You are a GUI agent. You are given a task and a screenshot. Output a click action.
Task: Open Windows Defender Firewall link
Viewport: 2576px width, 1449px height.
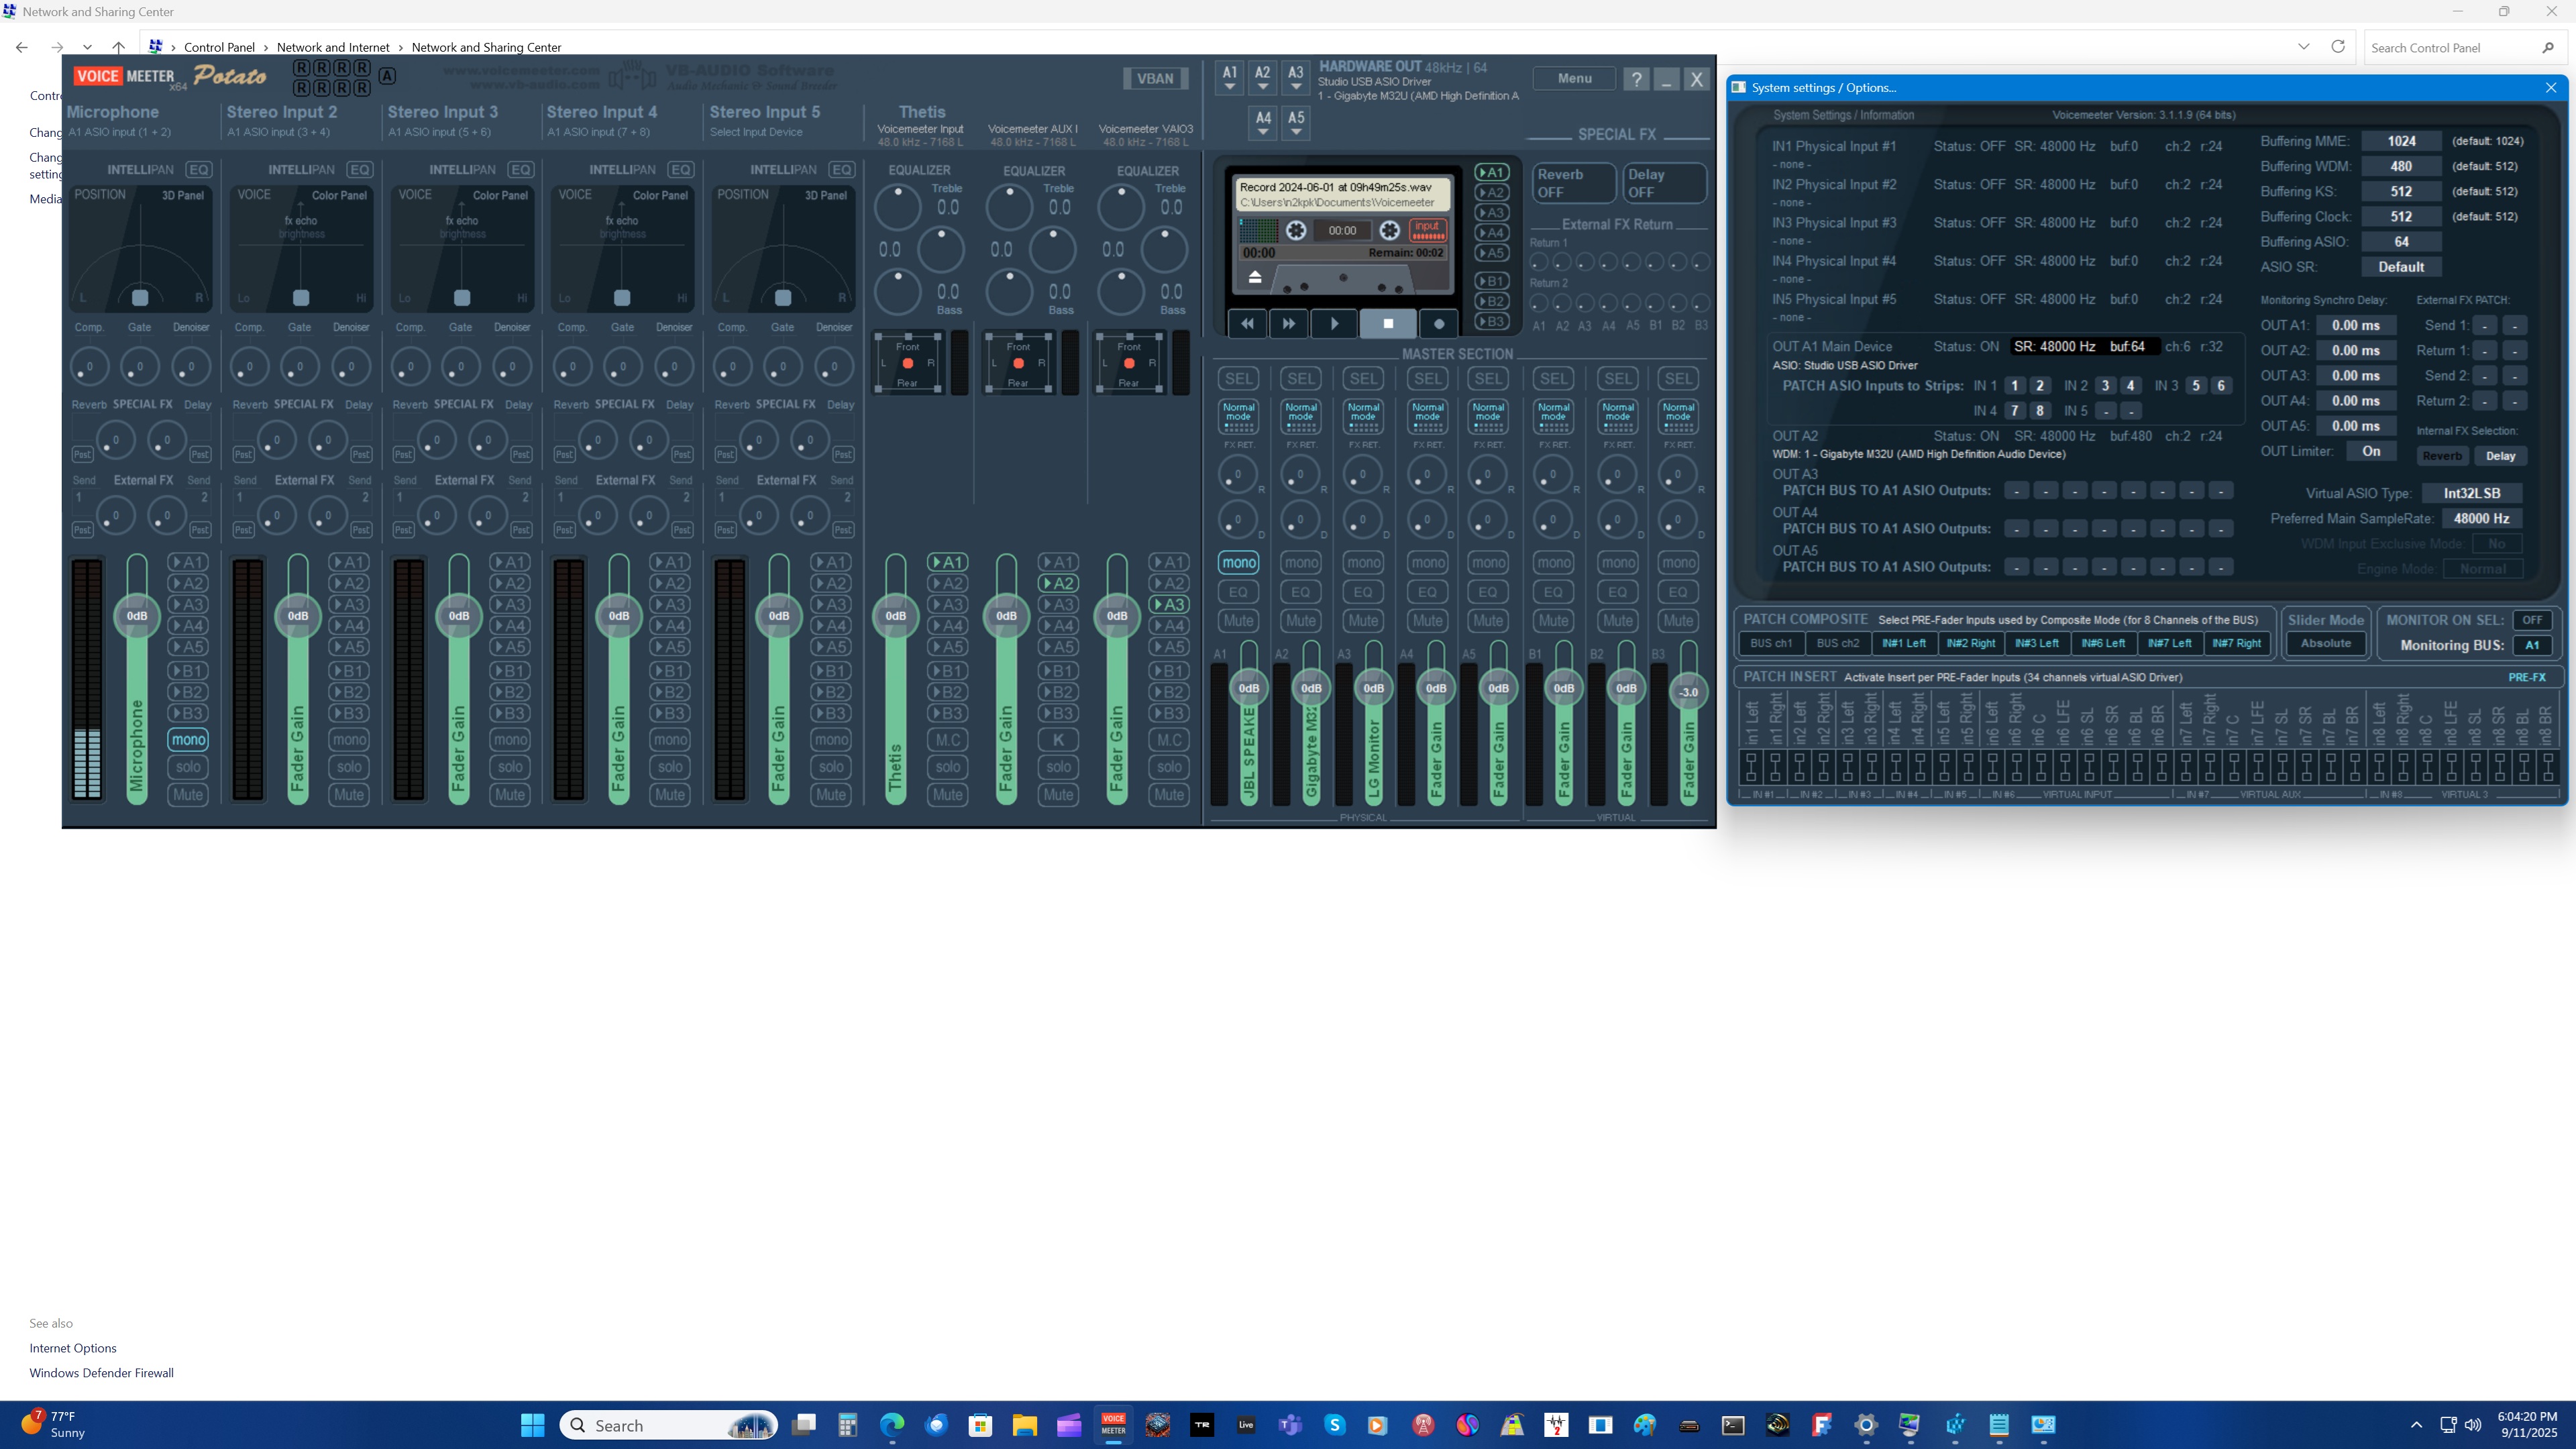101,1373
